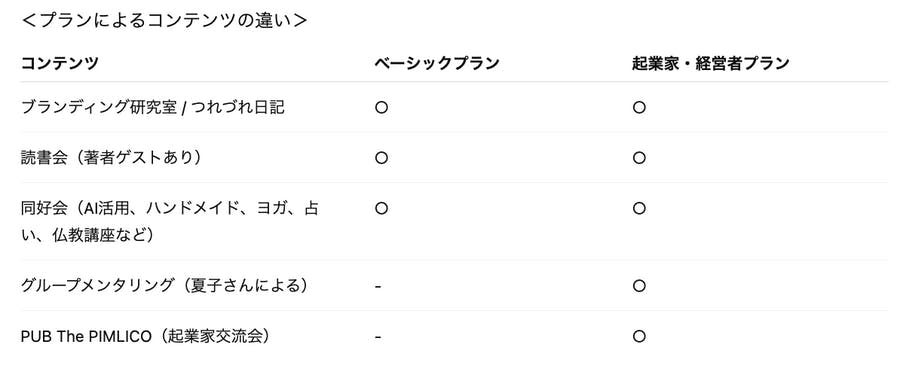
Task: Click ベーシックプラン circle for 同好会
Action: [381, 208]
